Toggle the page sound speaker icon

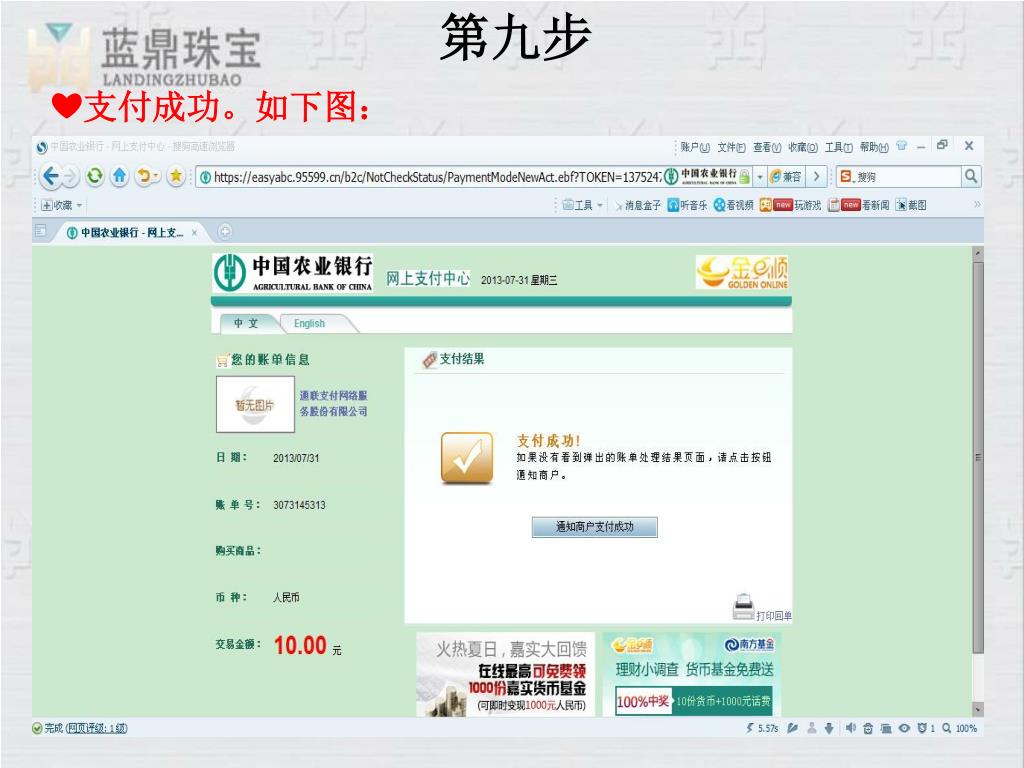tap(850, 728)
